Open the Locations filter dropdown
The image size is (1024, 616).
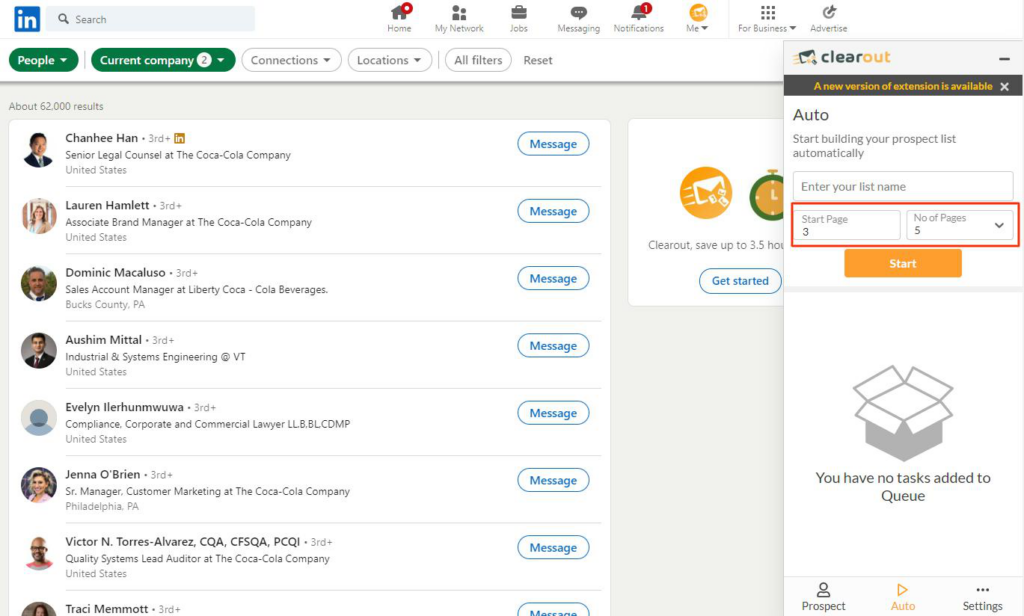tap(389, 60)
